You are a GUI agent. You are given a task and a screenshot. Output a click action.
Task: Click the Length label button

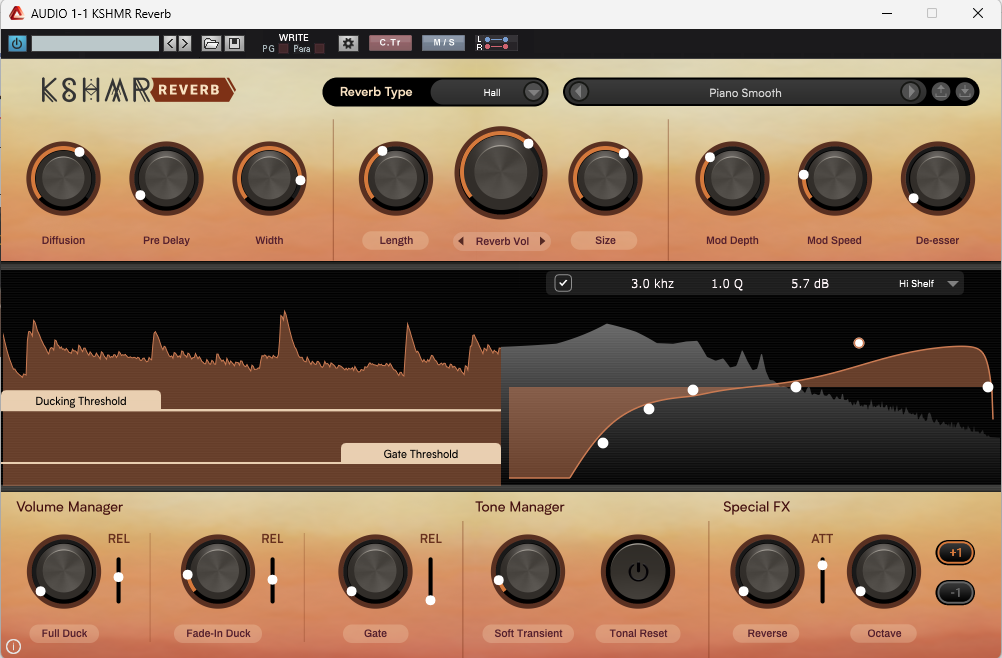point(396,240)
